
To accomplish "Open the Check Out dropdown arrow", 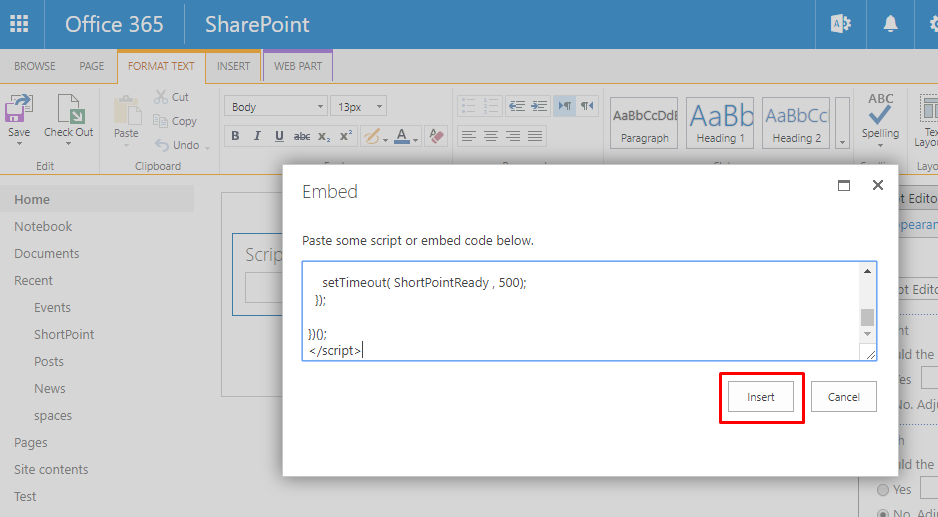I will pos(68,144).
